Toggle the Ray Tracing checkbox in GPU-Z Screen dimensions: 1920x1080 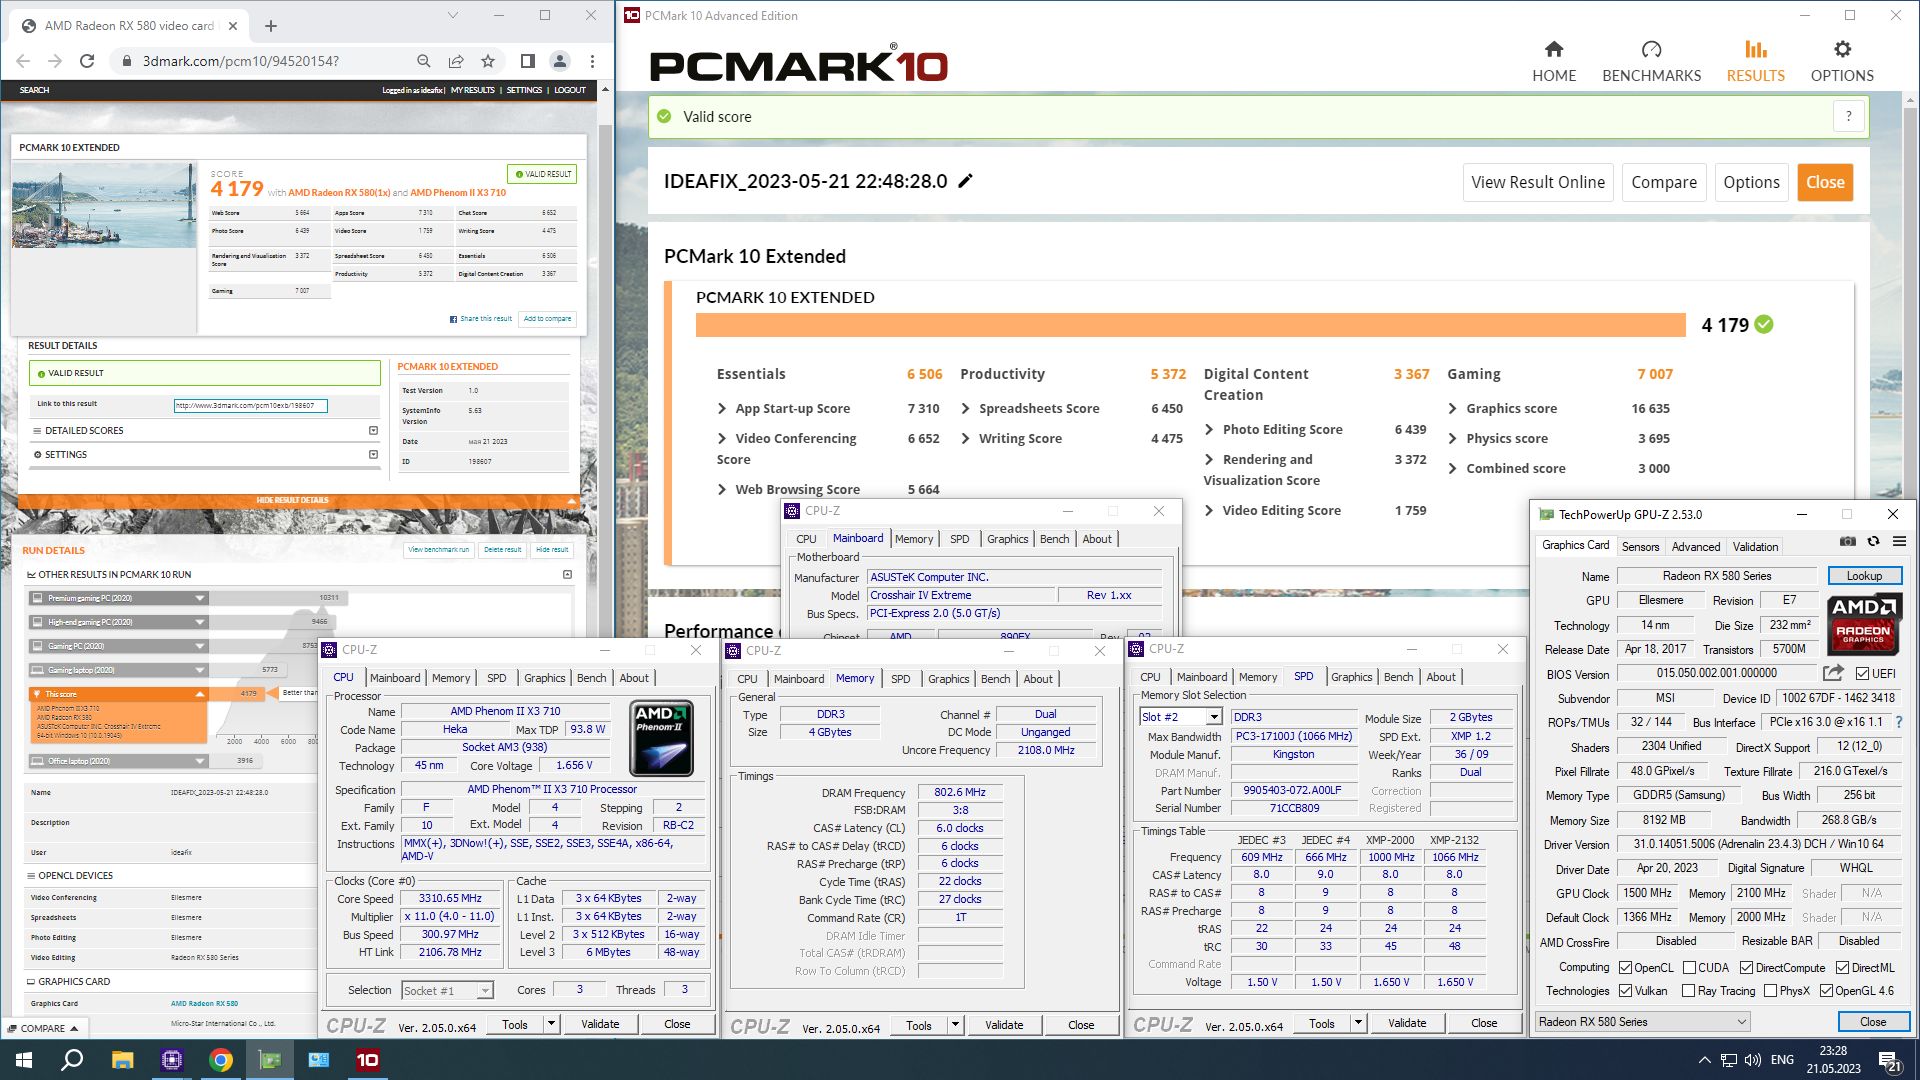[x=1689, y=990]
